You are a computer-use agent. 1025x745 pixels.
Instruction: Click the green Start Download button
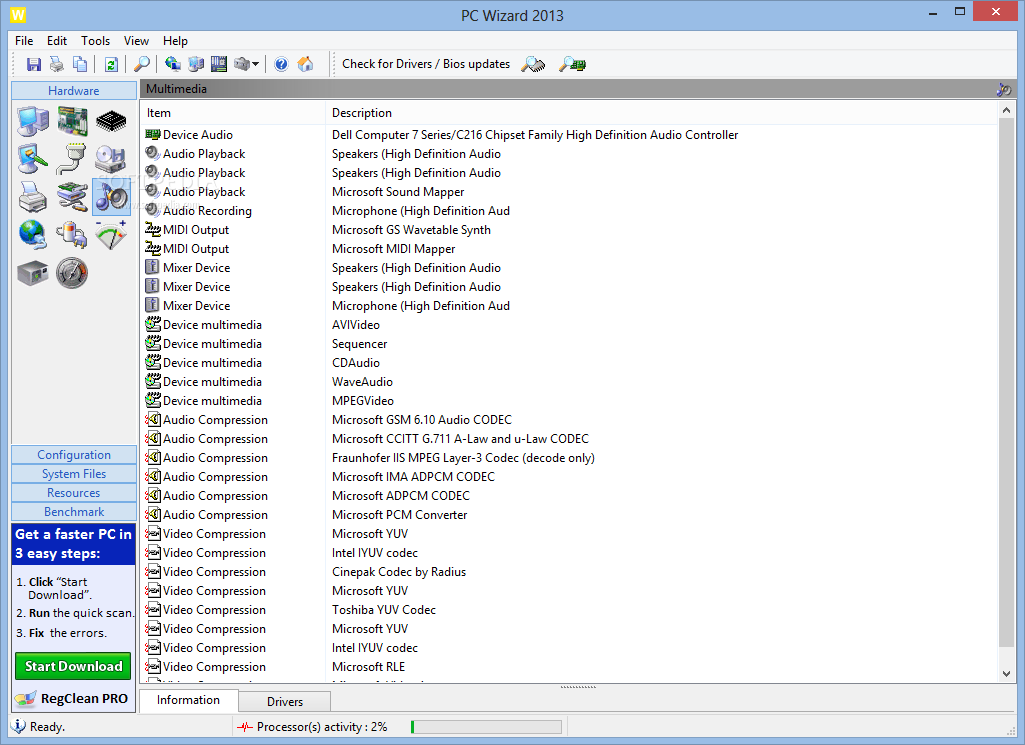(73, 666)
